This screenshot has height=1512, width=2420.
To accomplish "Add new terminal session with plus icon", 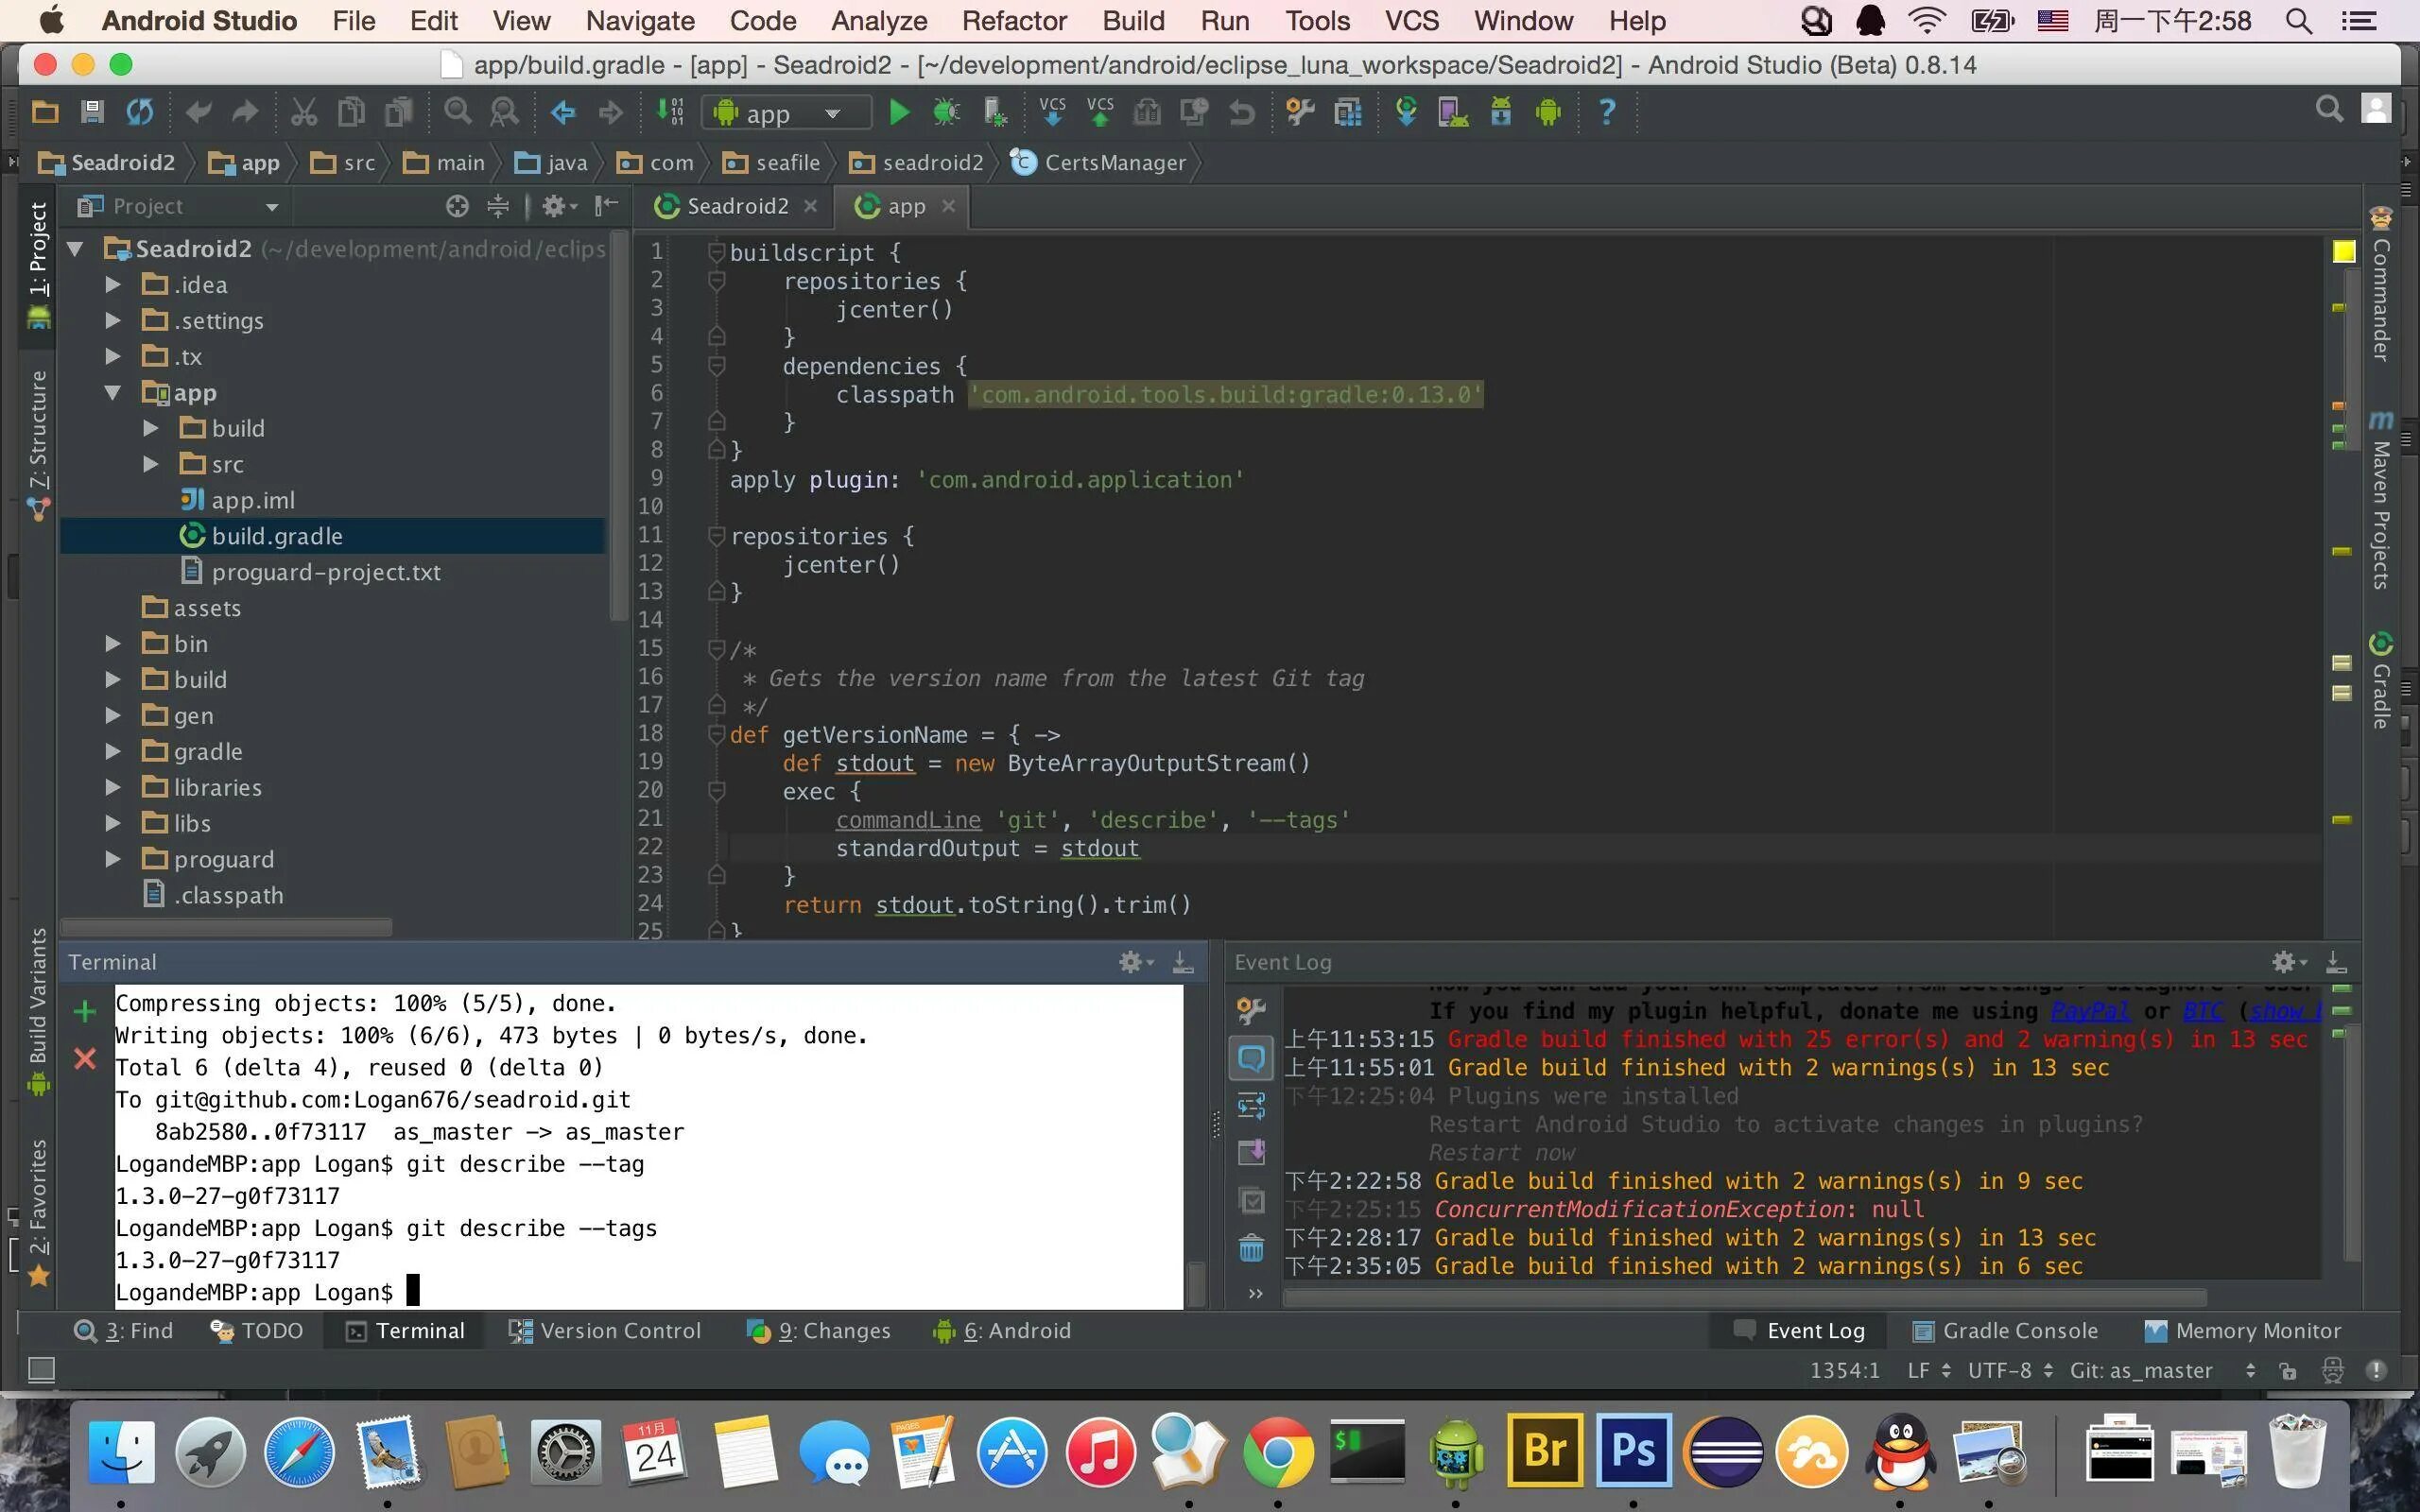I will click(x=85, y=1012).
